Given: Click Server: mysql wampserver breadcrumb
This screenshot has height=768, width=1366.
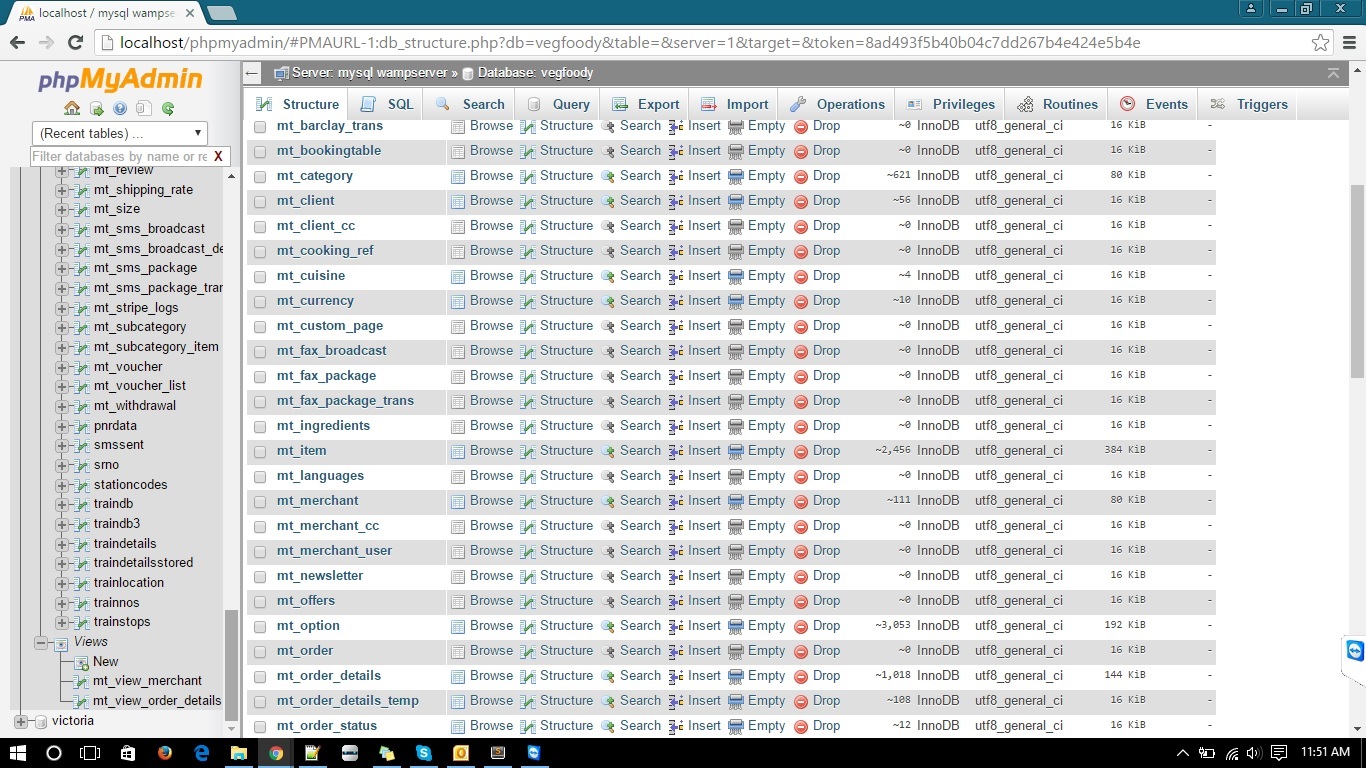Looking at the screenshot, I should tap(369, 73).
